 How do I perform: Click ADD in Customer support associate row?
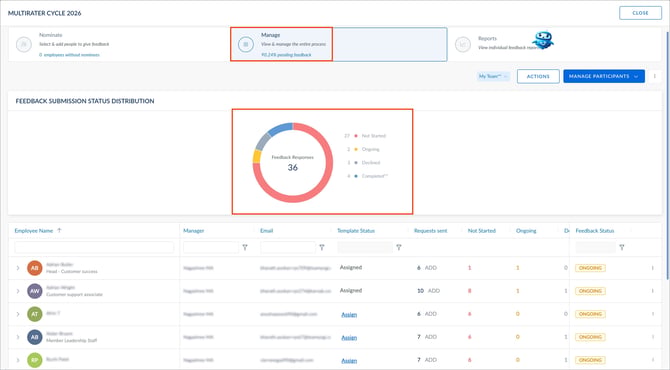pyautogui.click(x=434, y=291)
